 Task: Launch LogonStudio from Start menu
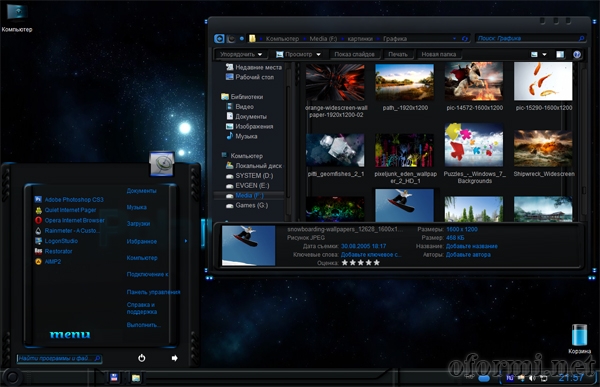[x=56, y=241]
